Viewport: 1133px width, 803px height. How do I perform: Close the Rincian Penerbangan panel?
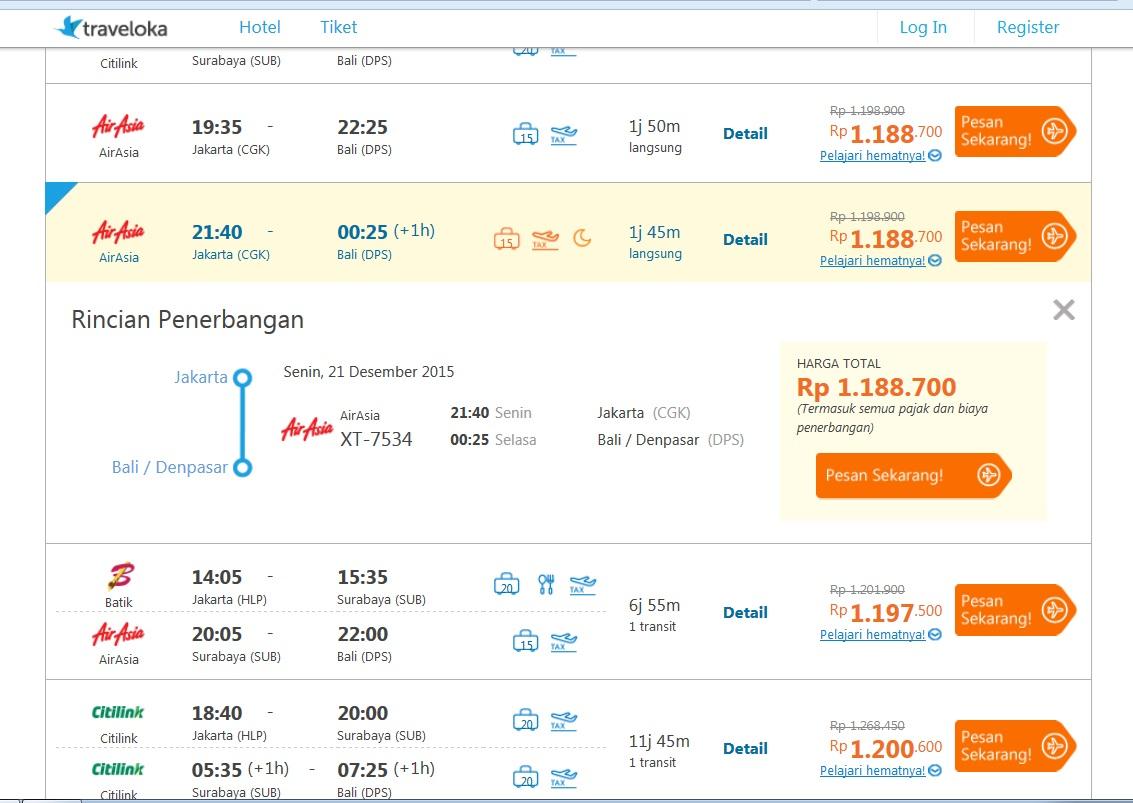pos(1063,310)
